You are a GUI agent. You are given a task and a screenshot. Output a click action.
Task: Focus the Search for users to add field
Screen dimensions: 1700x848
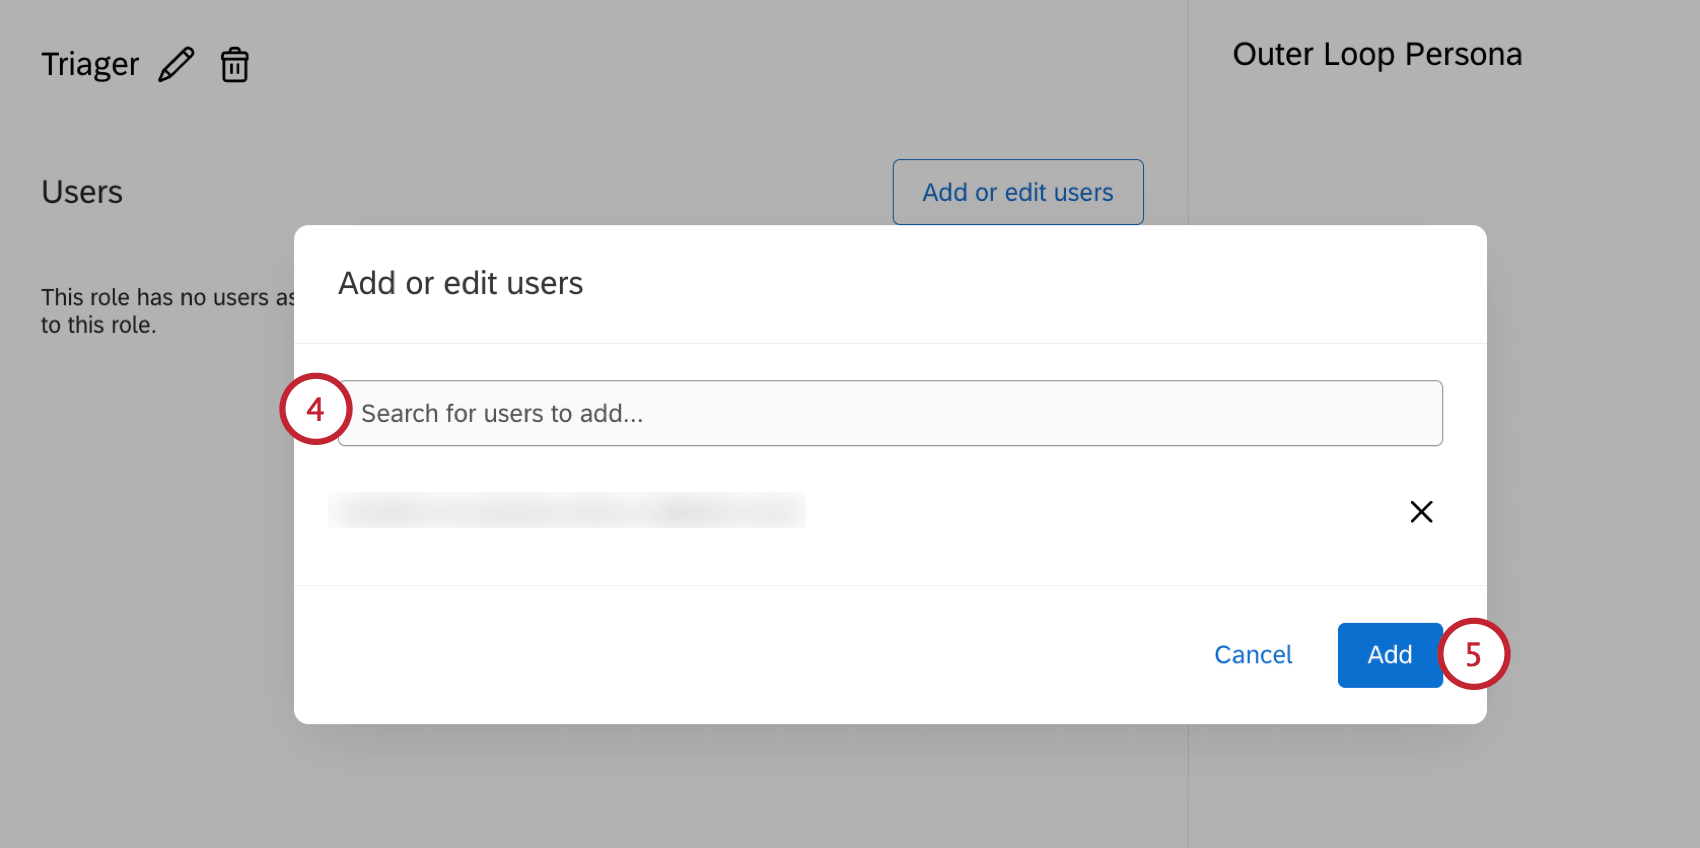click(x=890, y=413)
